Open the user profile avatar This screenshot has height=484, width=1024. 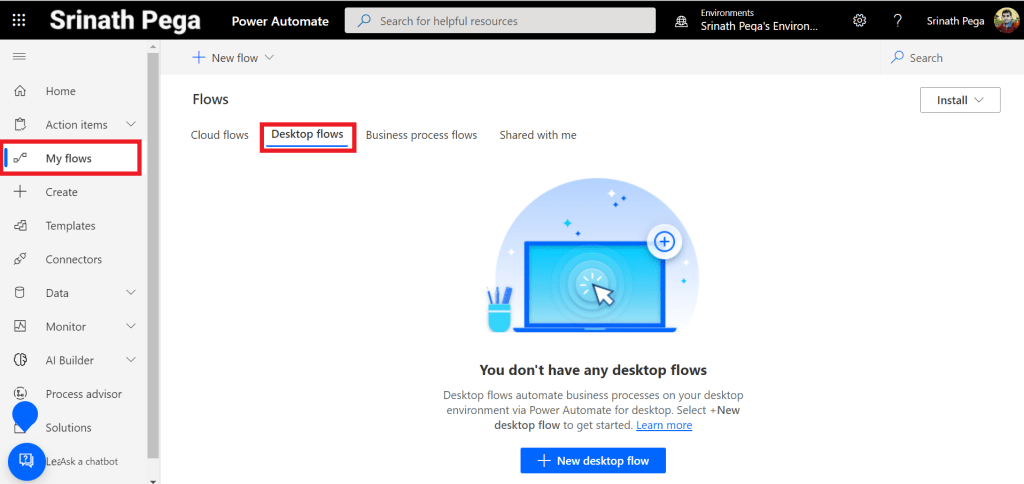1006,21
